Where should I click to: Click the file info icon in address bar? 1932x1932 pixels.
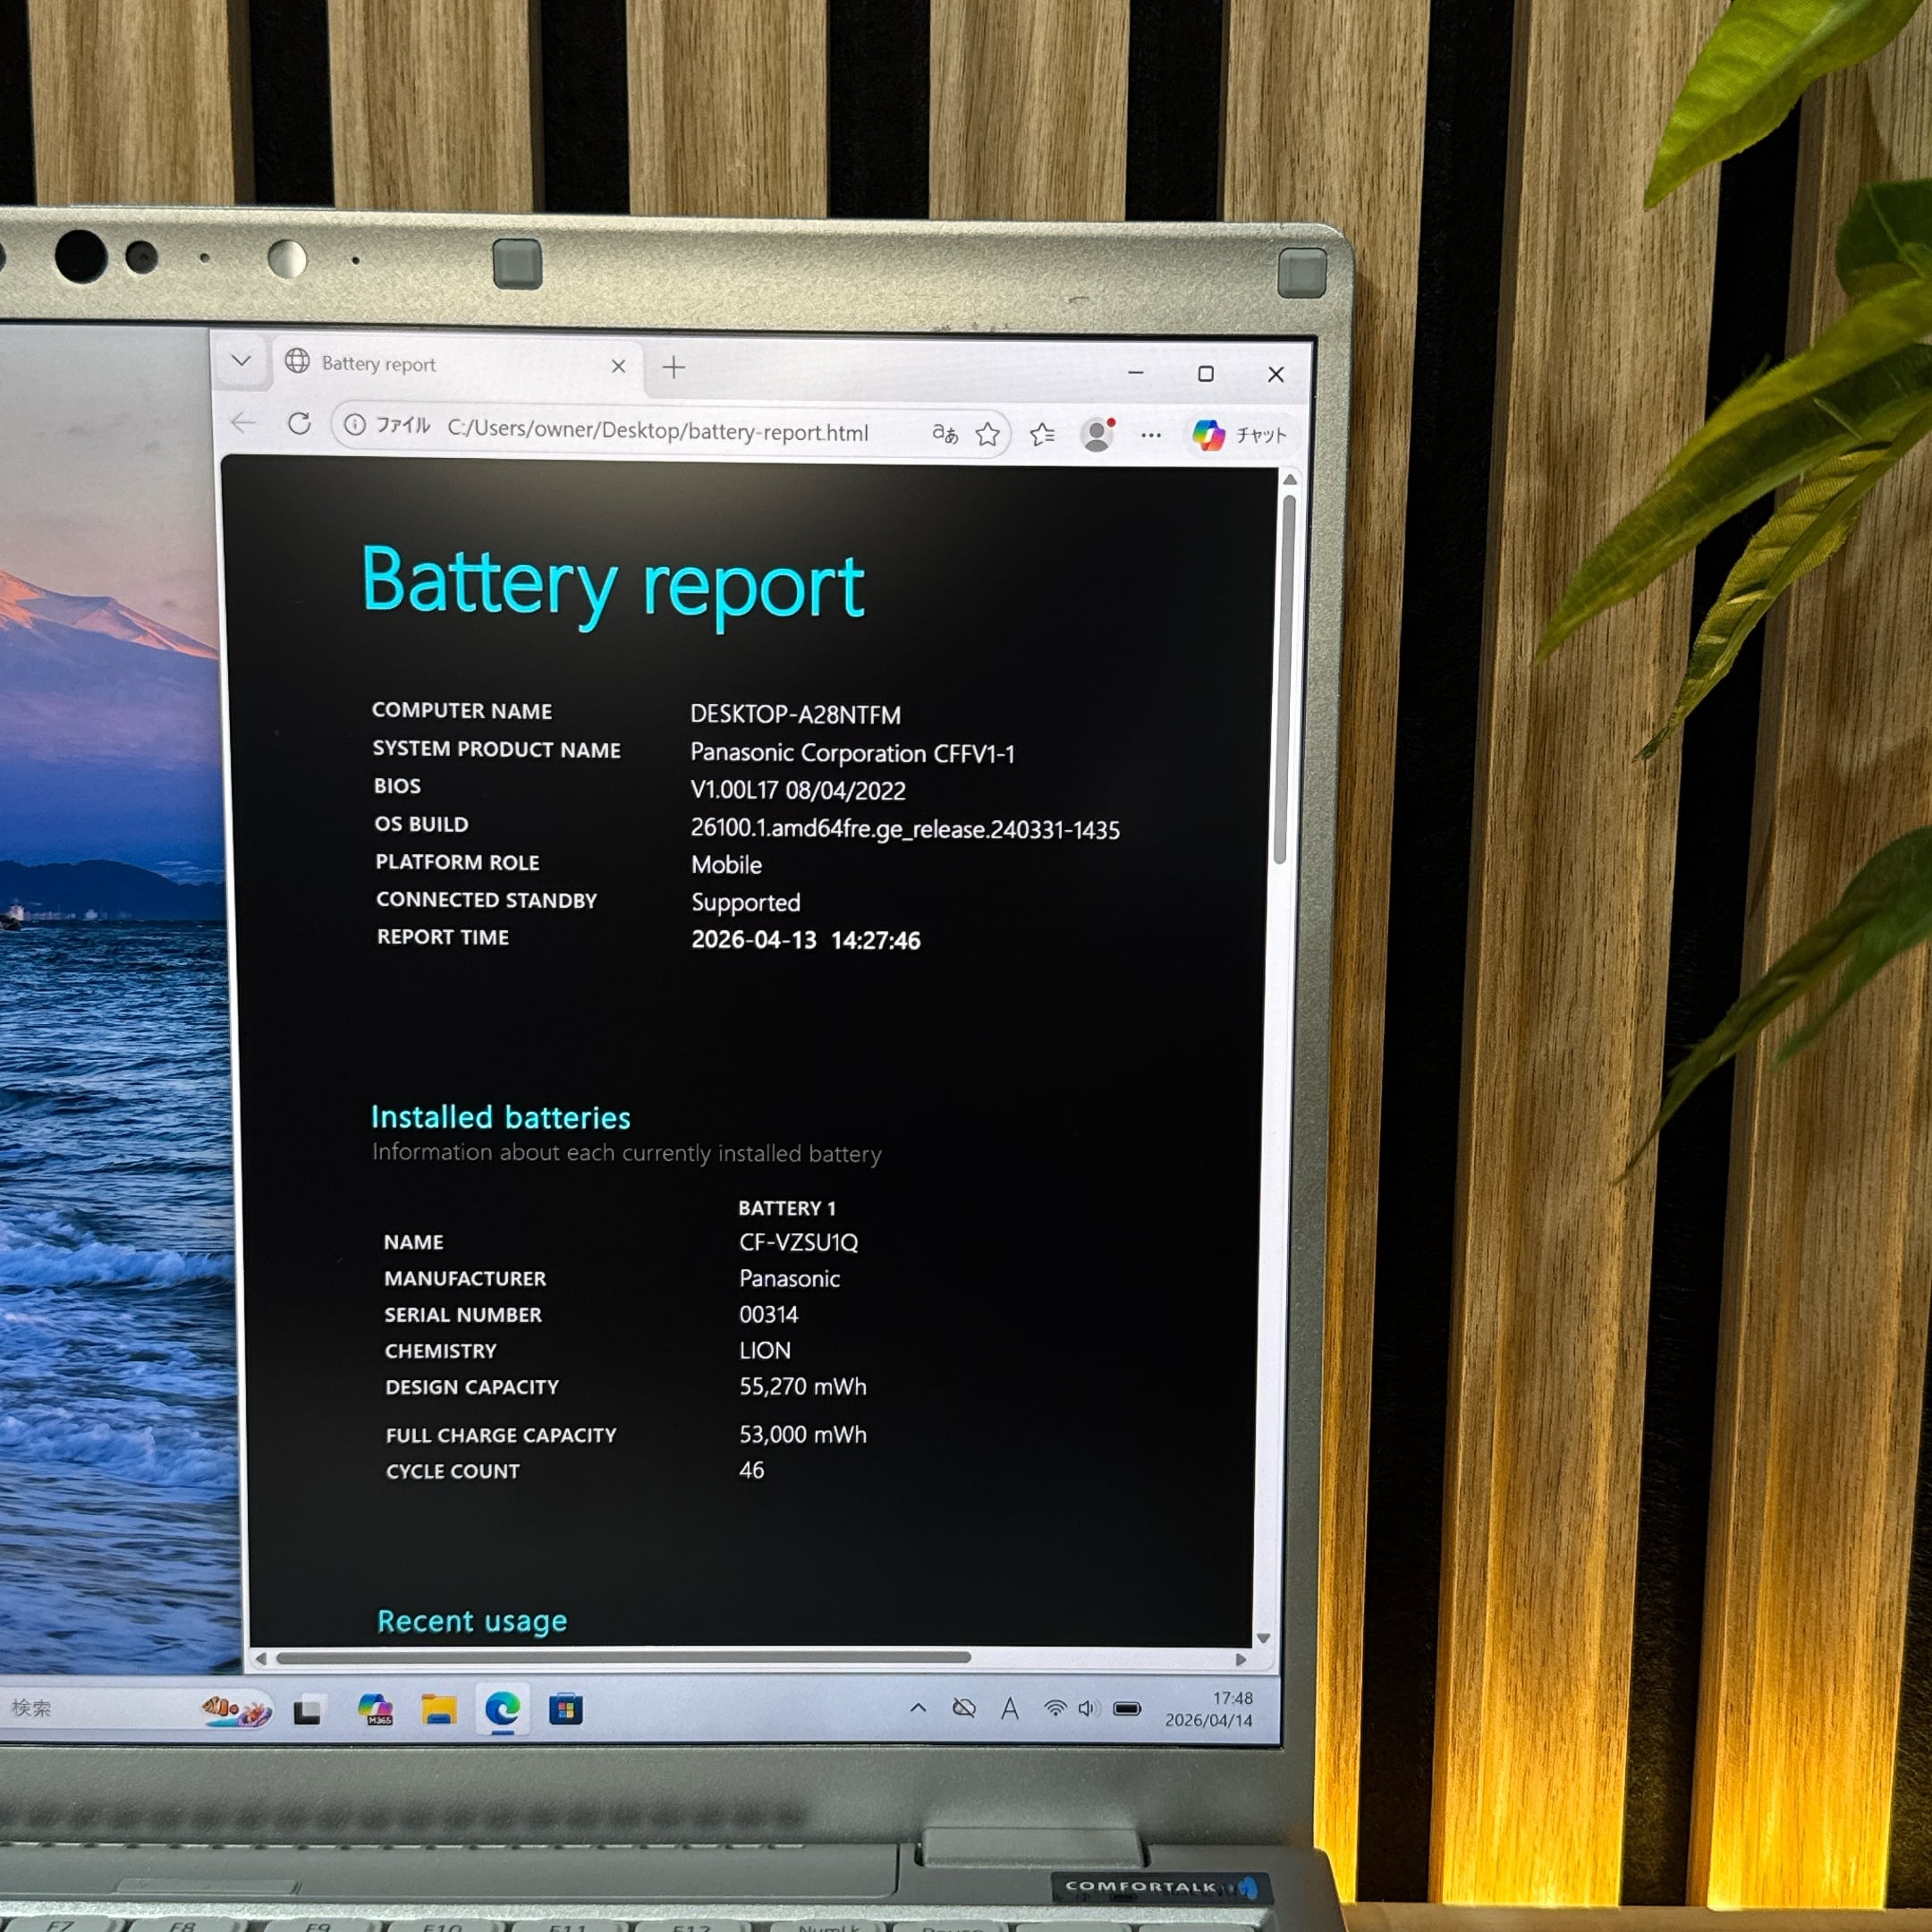(x=355, y=425)
